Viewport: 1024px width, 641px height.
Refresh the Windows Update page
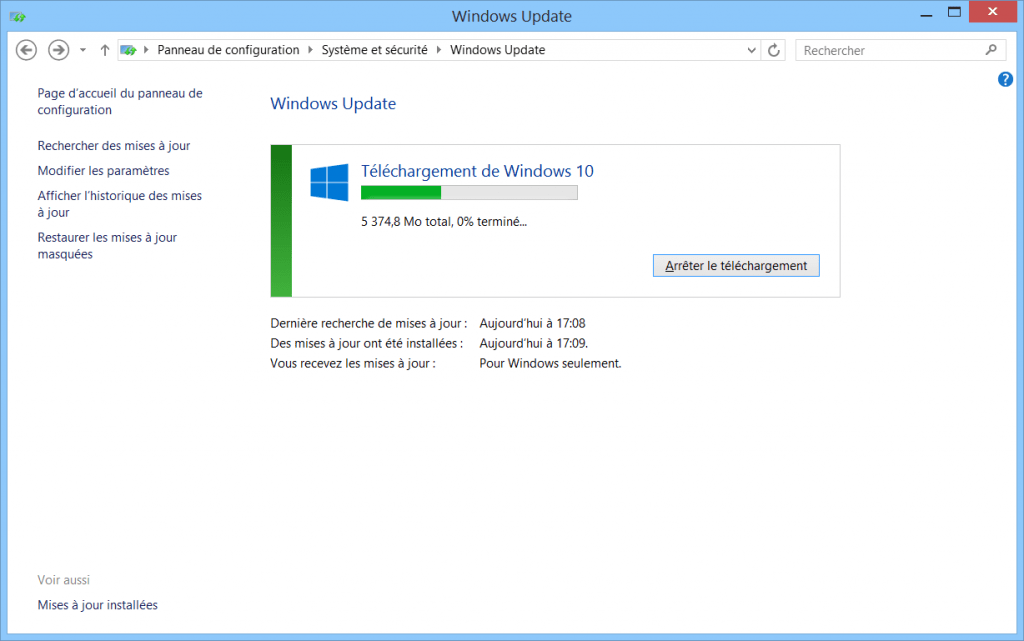(x=774, y=50)
